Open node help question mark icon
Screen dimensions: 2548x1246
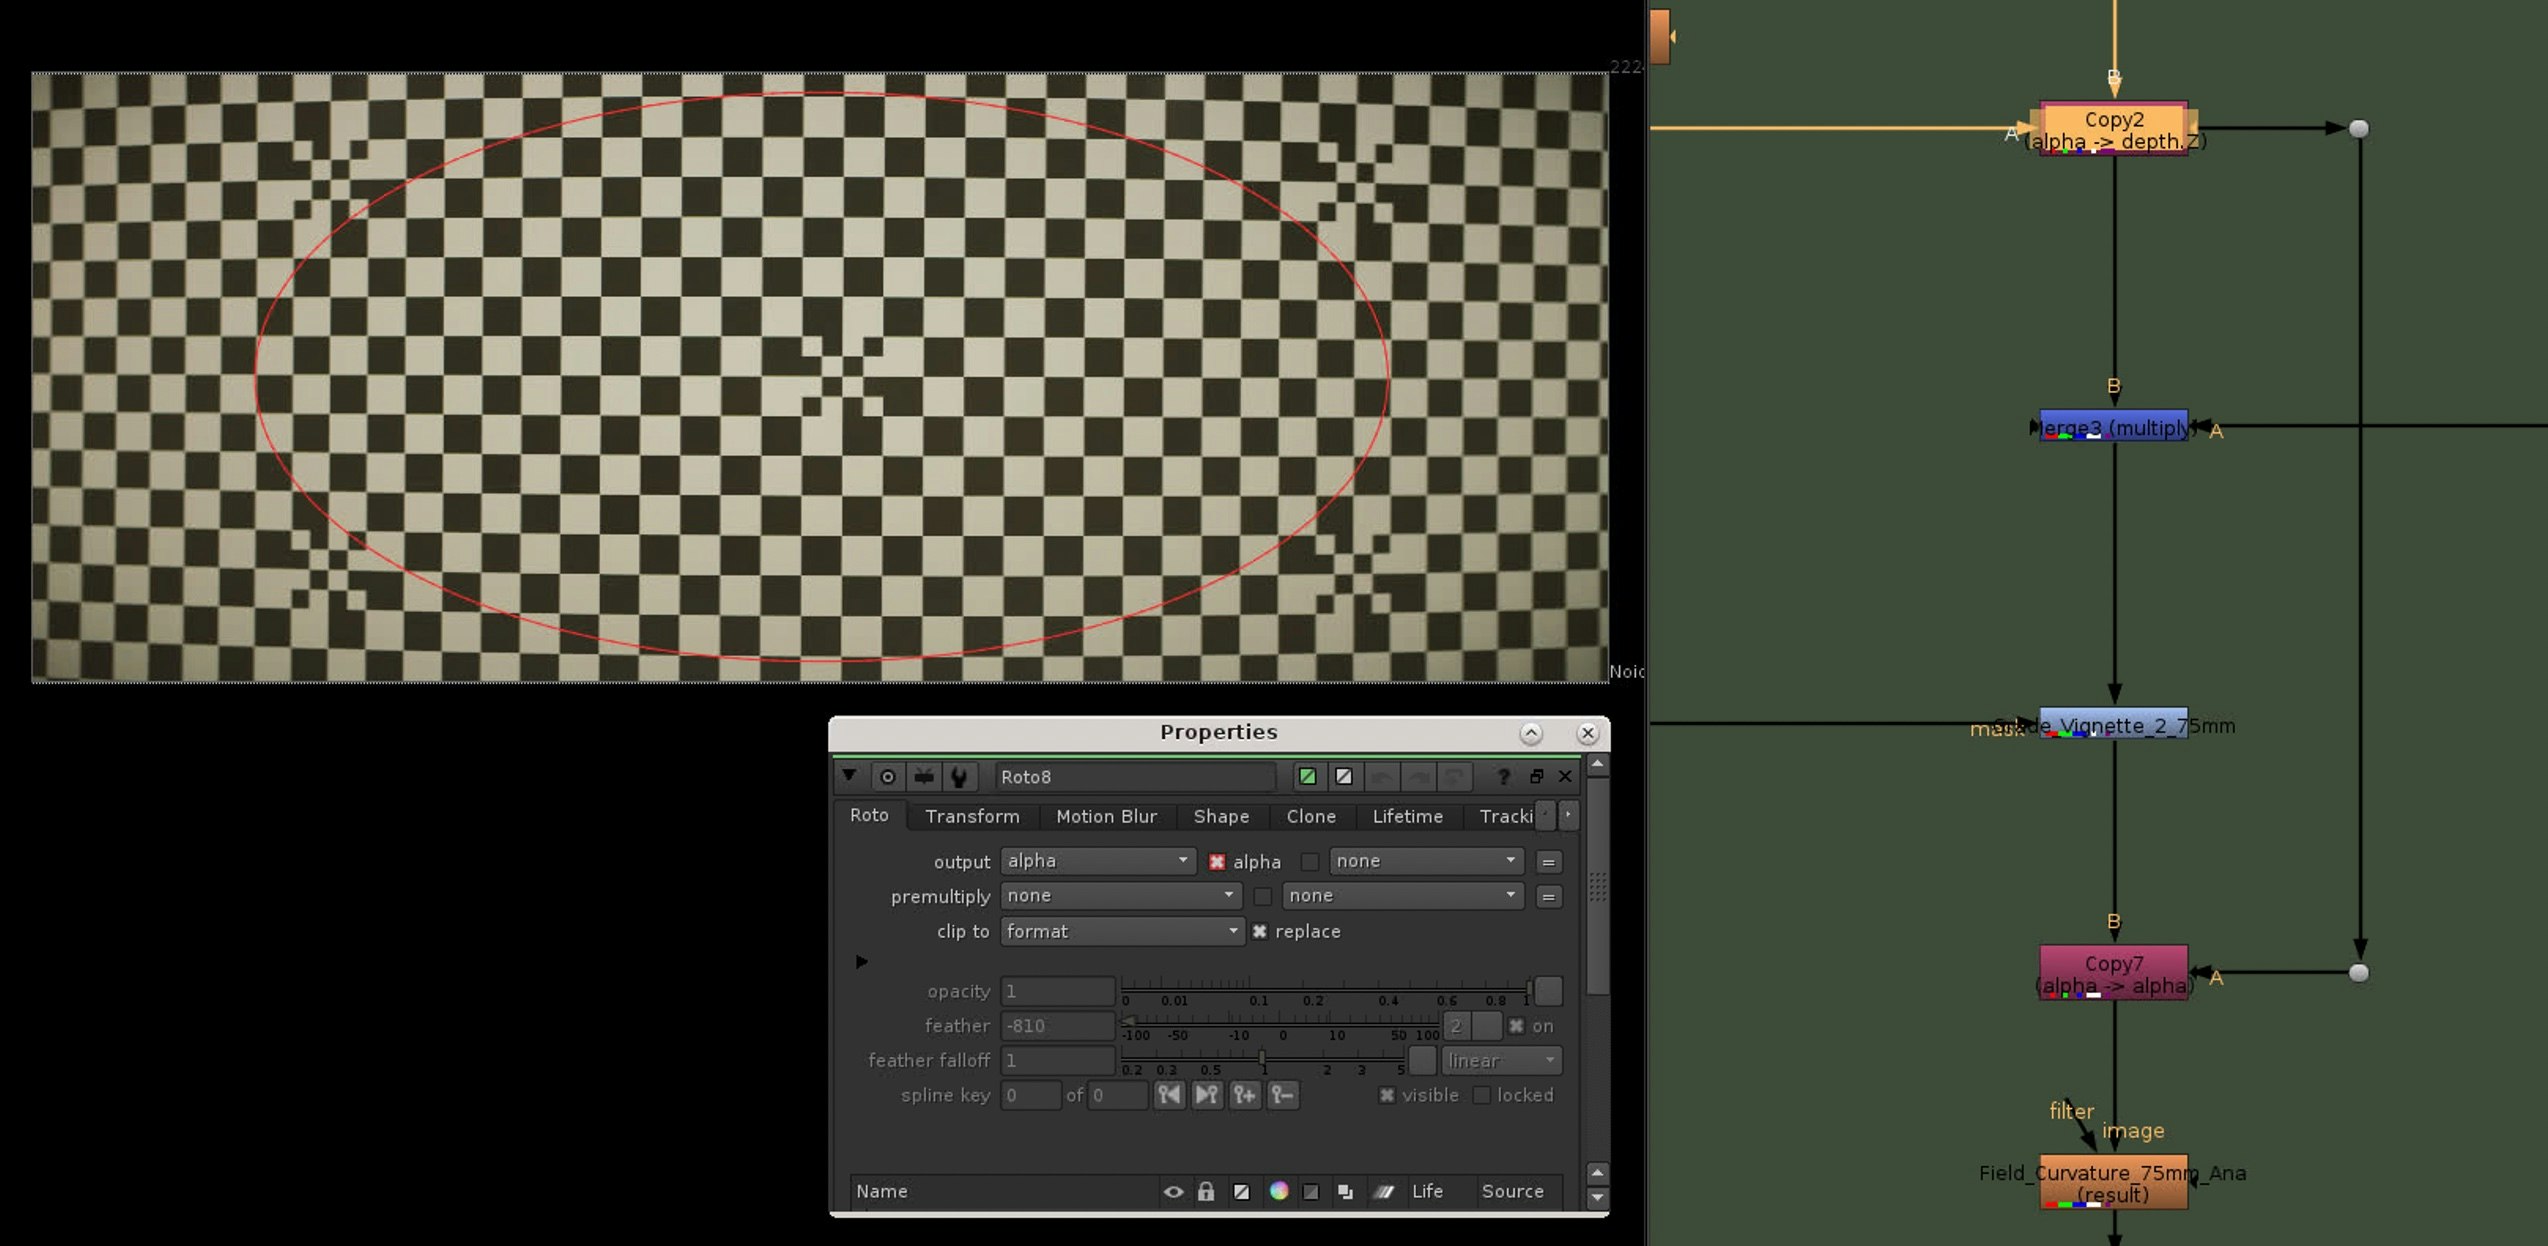(x=1502, y=777)
